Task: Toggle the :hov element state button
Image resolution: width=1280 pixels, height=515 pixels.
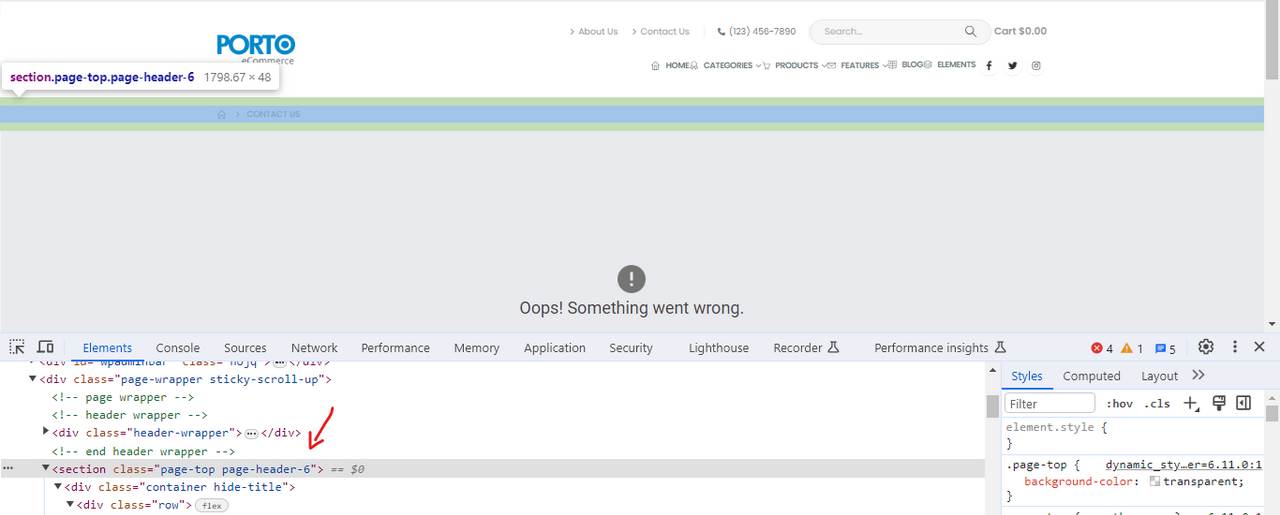Action: tap(1119, 403)
